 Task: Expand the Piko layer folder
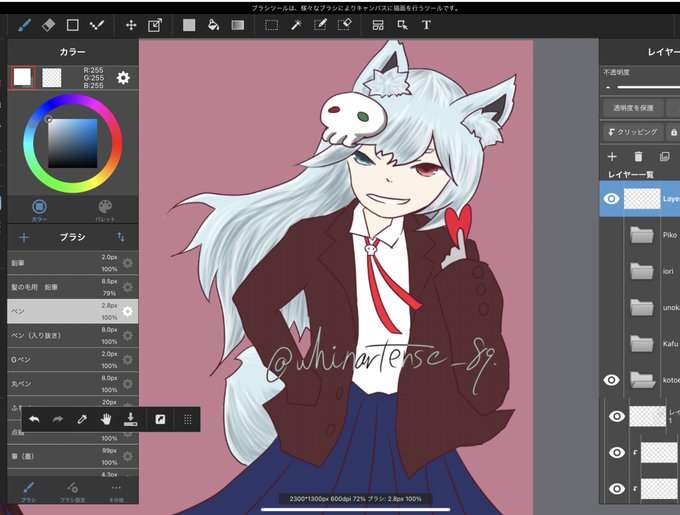tap(641, 235)
